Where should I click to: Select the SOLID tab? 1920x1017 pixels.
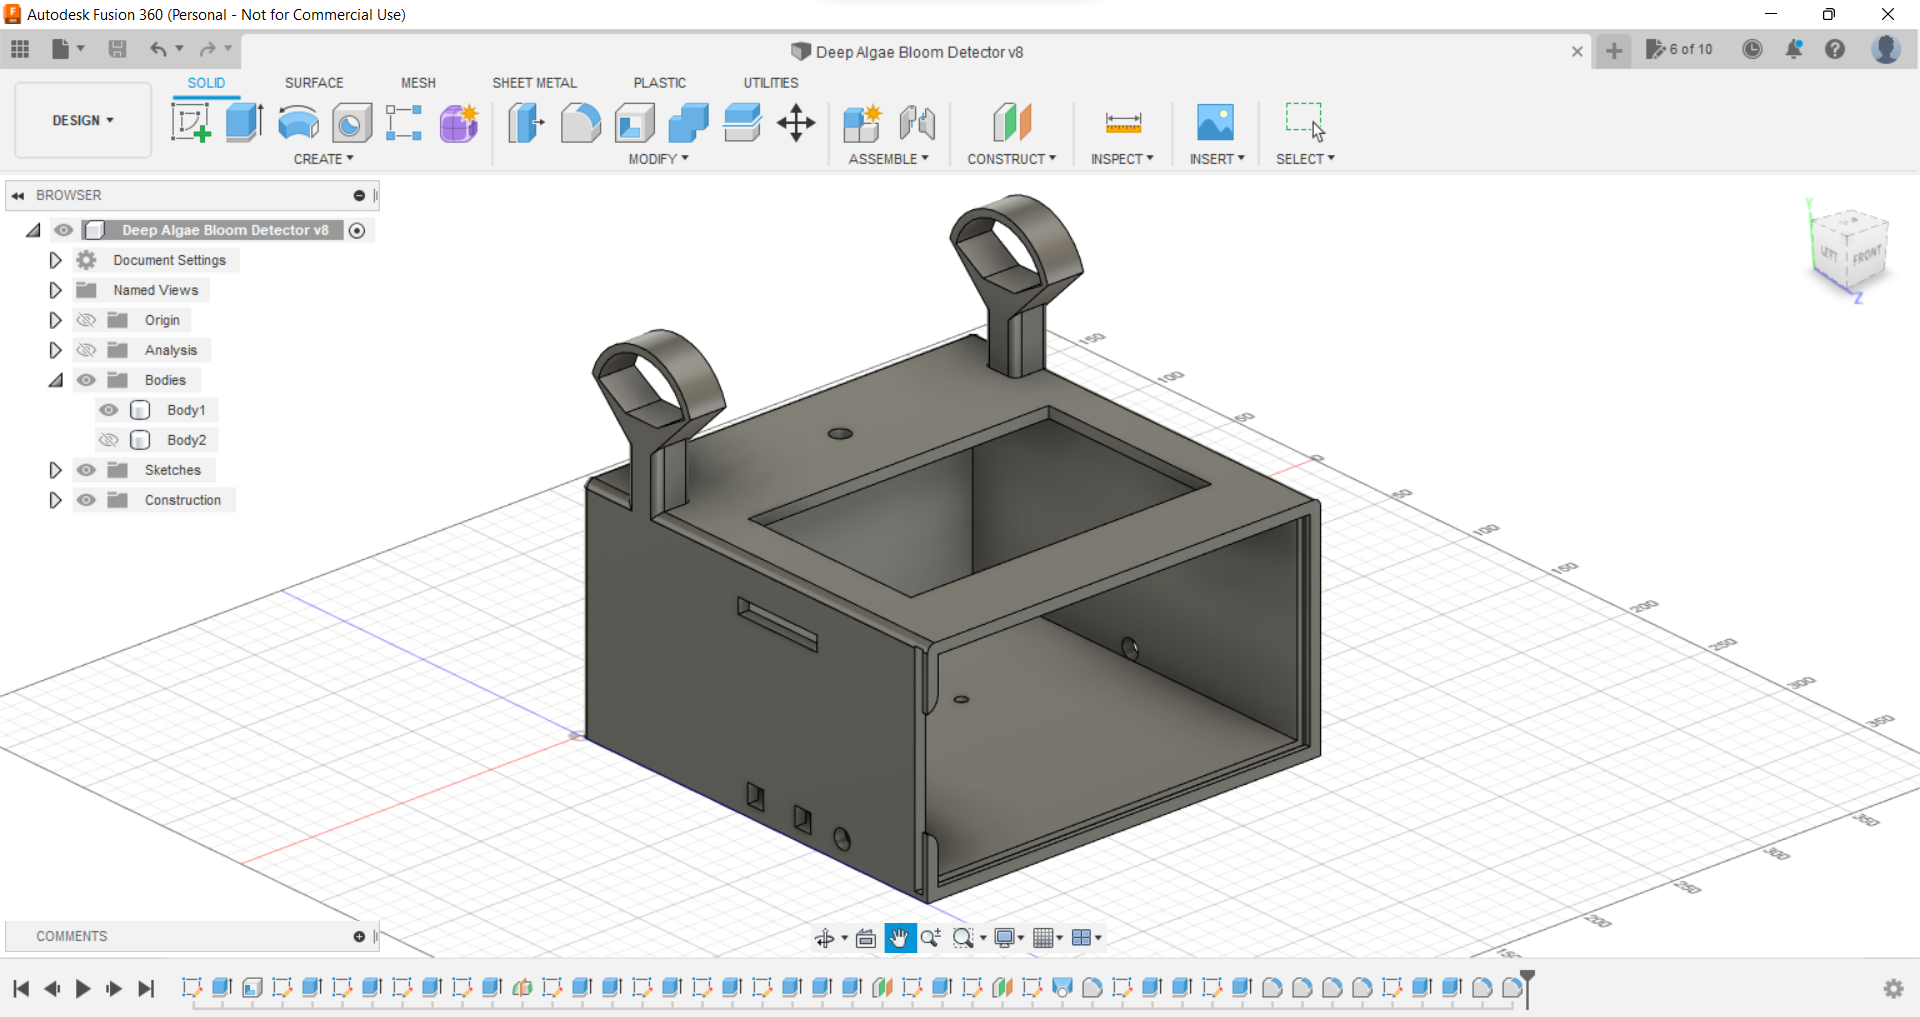click(x=206, y=83)
